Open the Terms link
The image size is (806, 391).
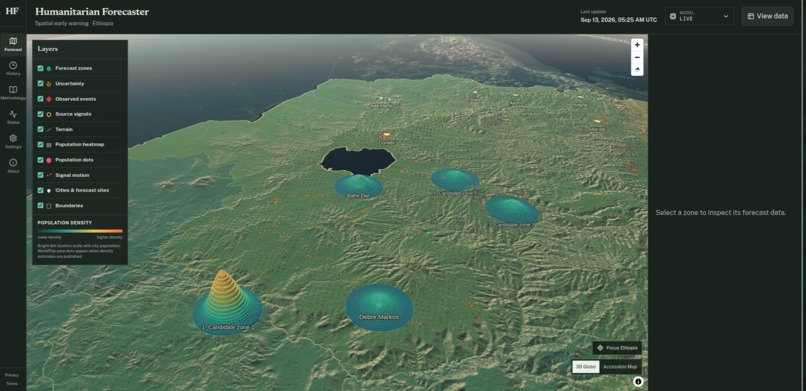point(11,384)
